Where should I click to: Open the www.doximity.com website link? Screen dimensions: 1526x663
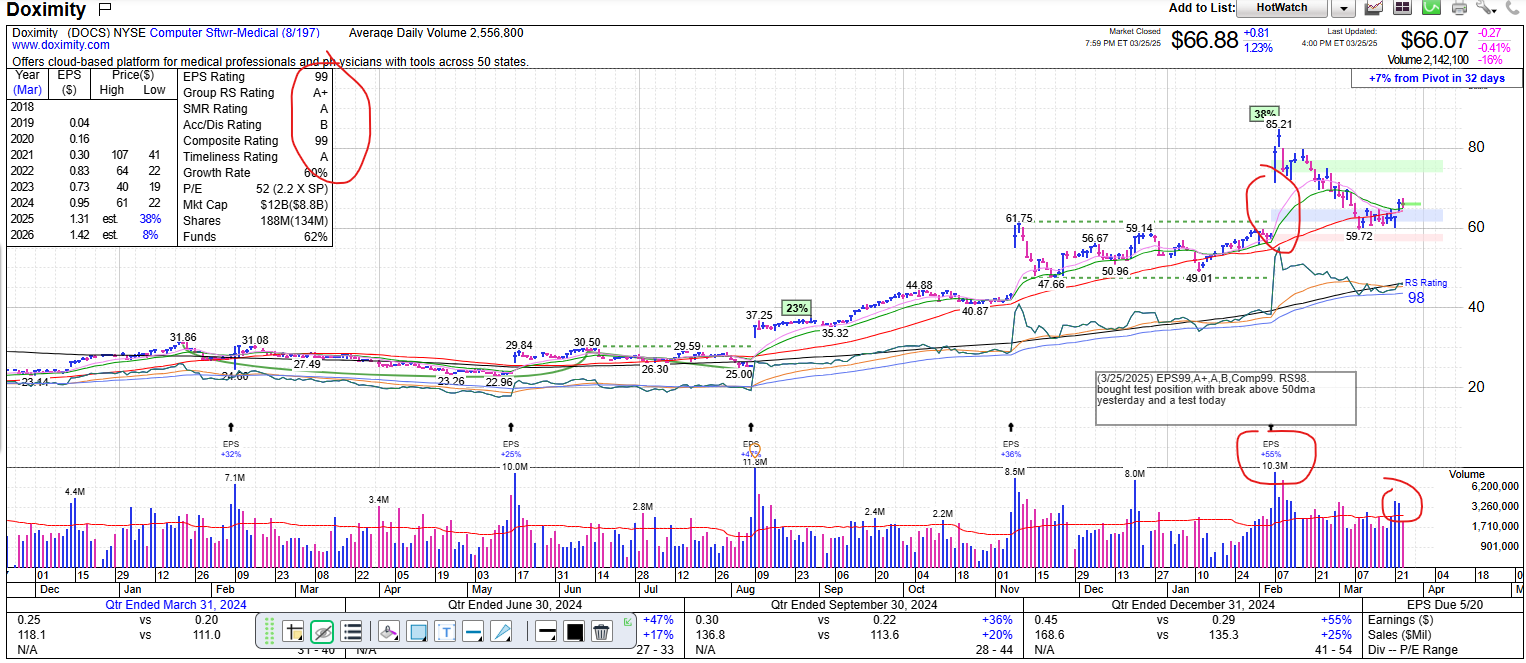tap(61, 45)
